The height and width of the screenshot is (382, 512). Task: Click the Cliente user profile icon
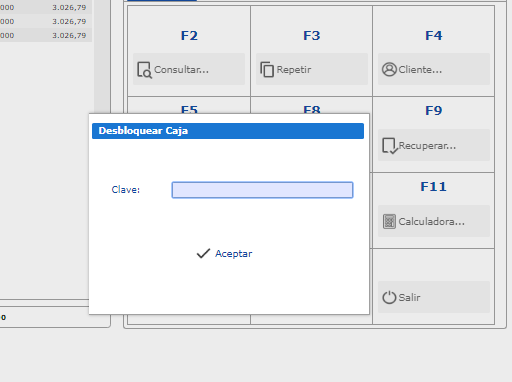pyautogui.click(x=389, y=69)
